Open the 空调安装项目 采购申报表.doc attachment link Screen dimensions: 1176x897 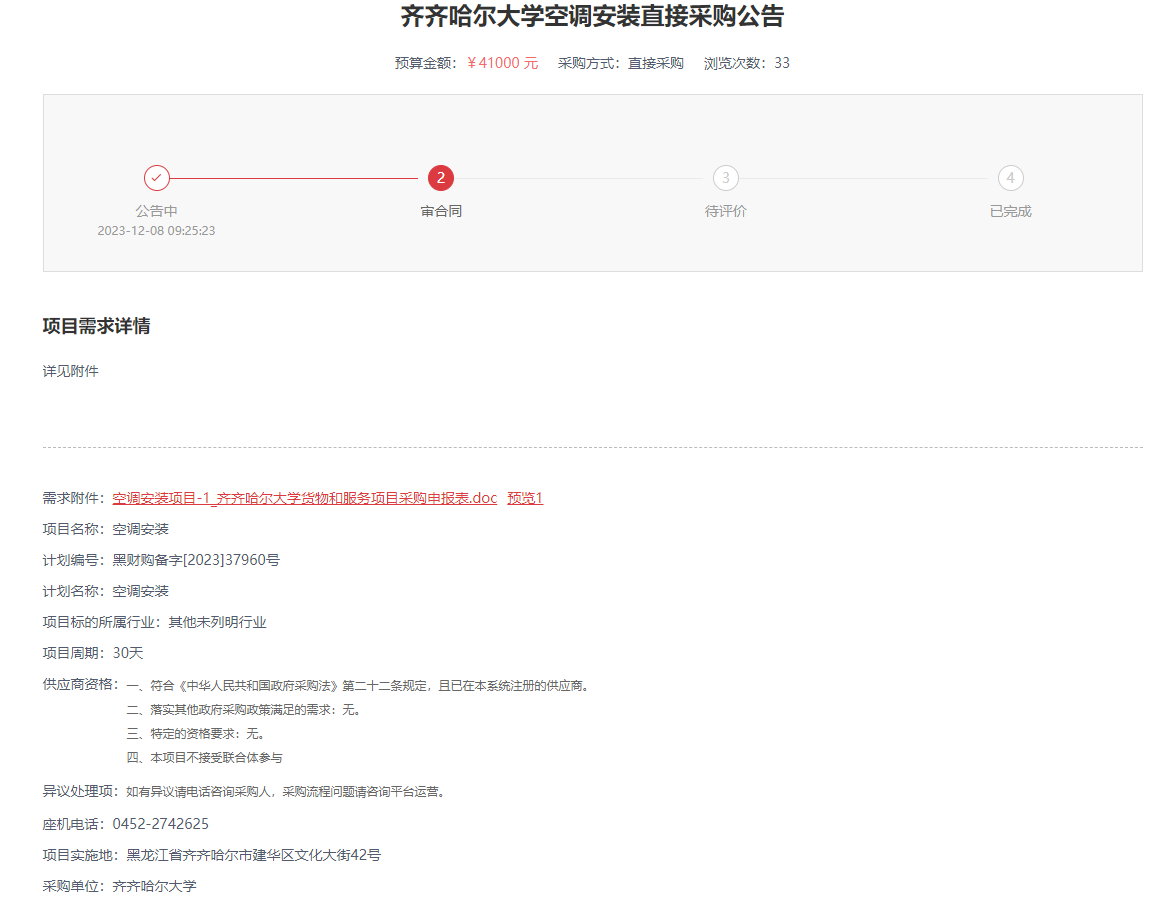click(304, 498)
